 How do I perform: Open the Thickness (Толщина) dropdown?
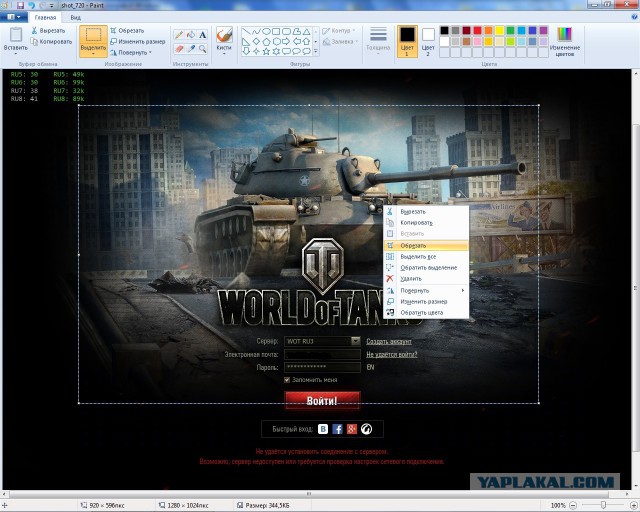point(378,41)
